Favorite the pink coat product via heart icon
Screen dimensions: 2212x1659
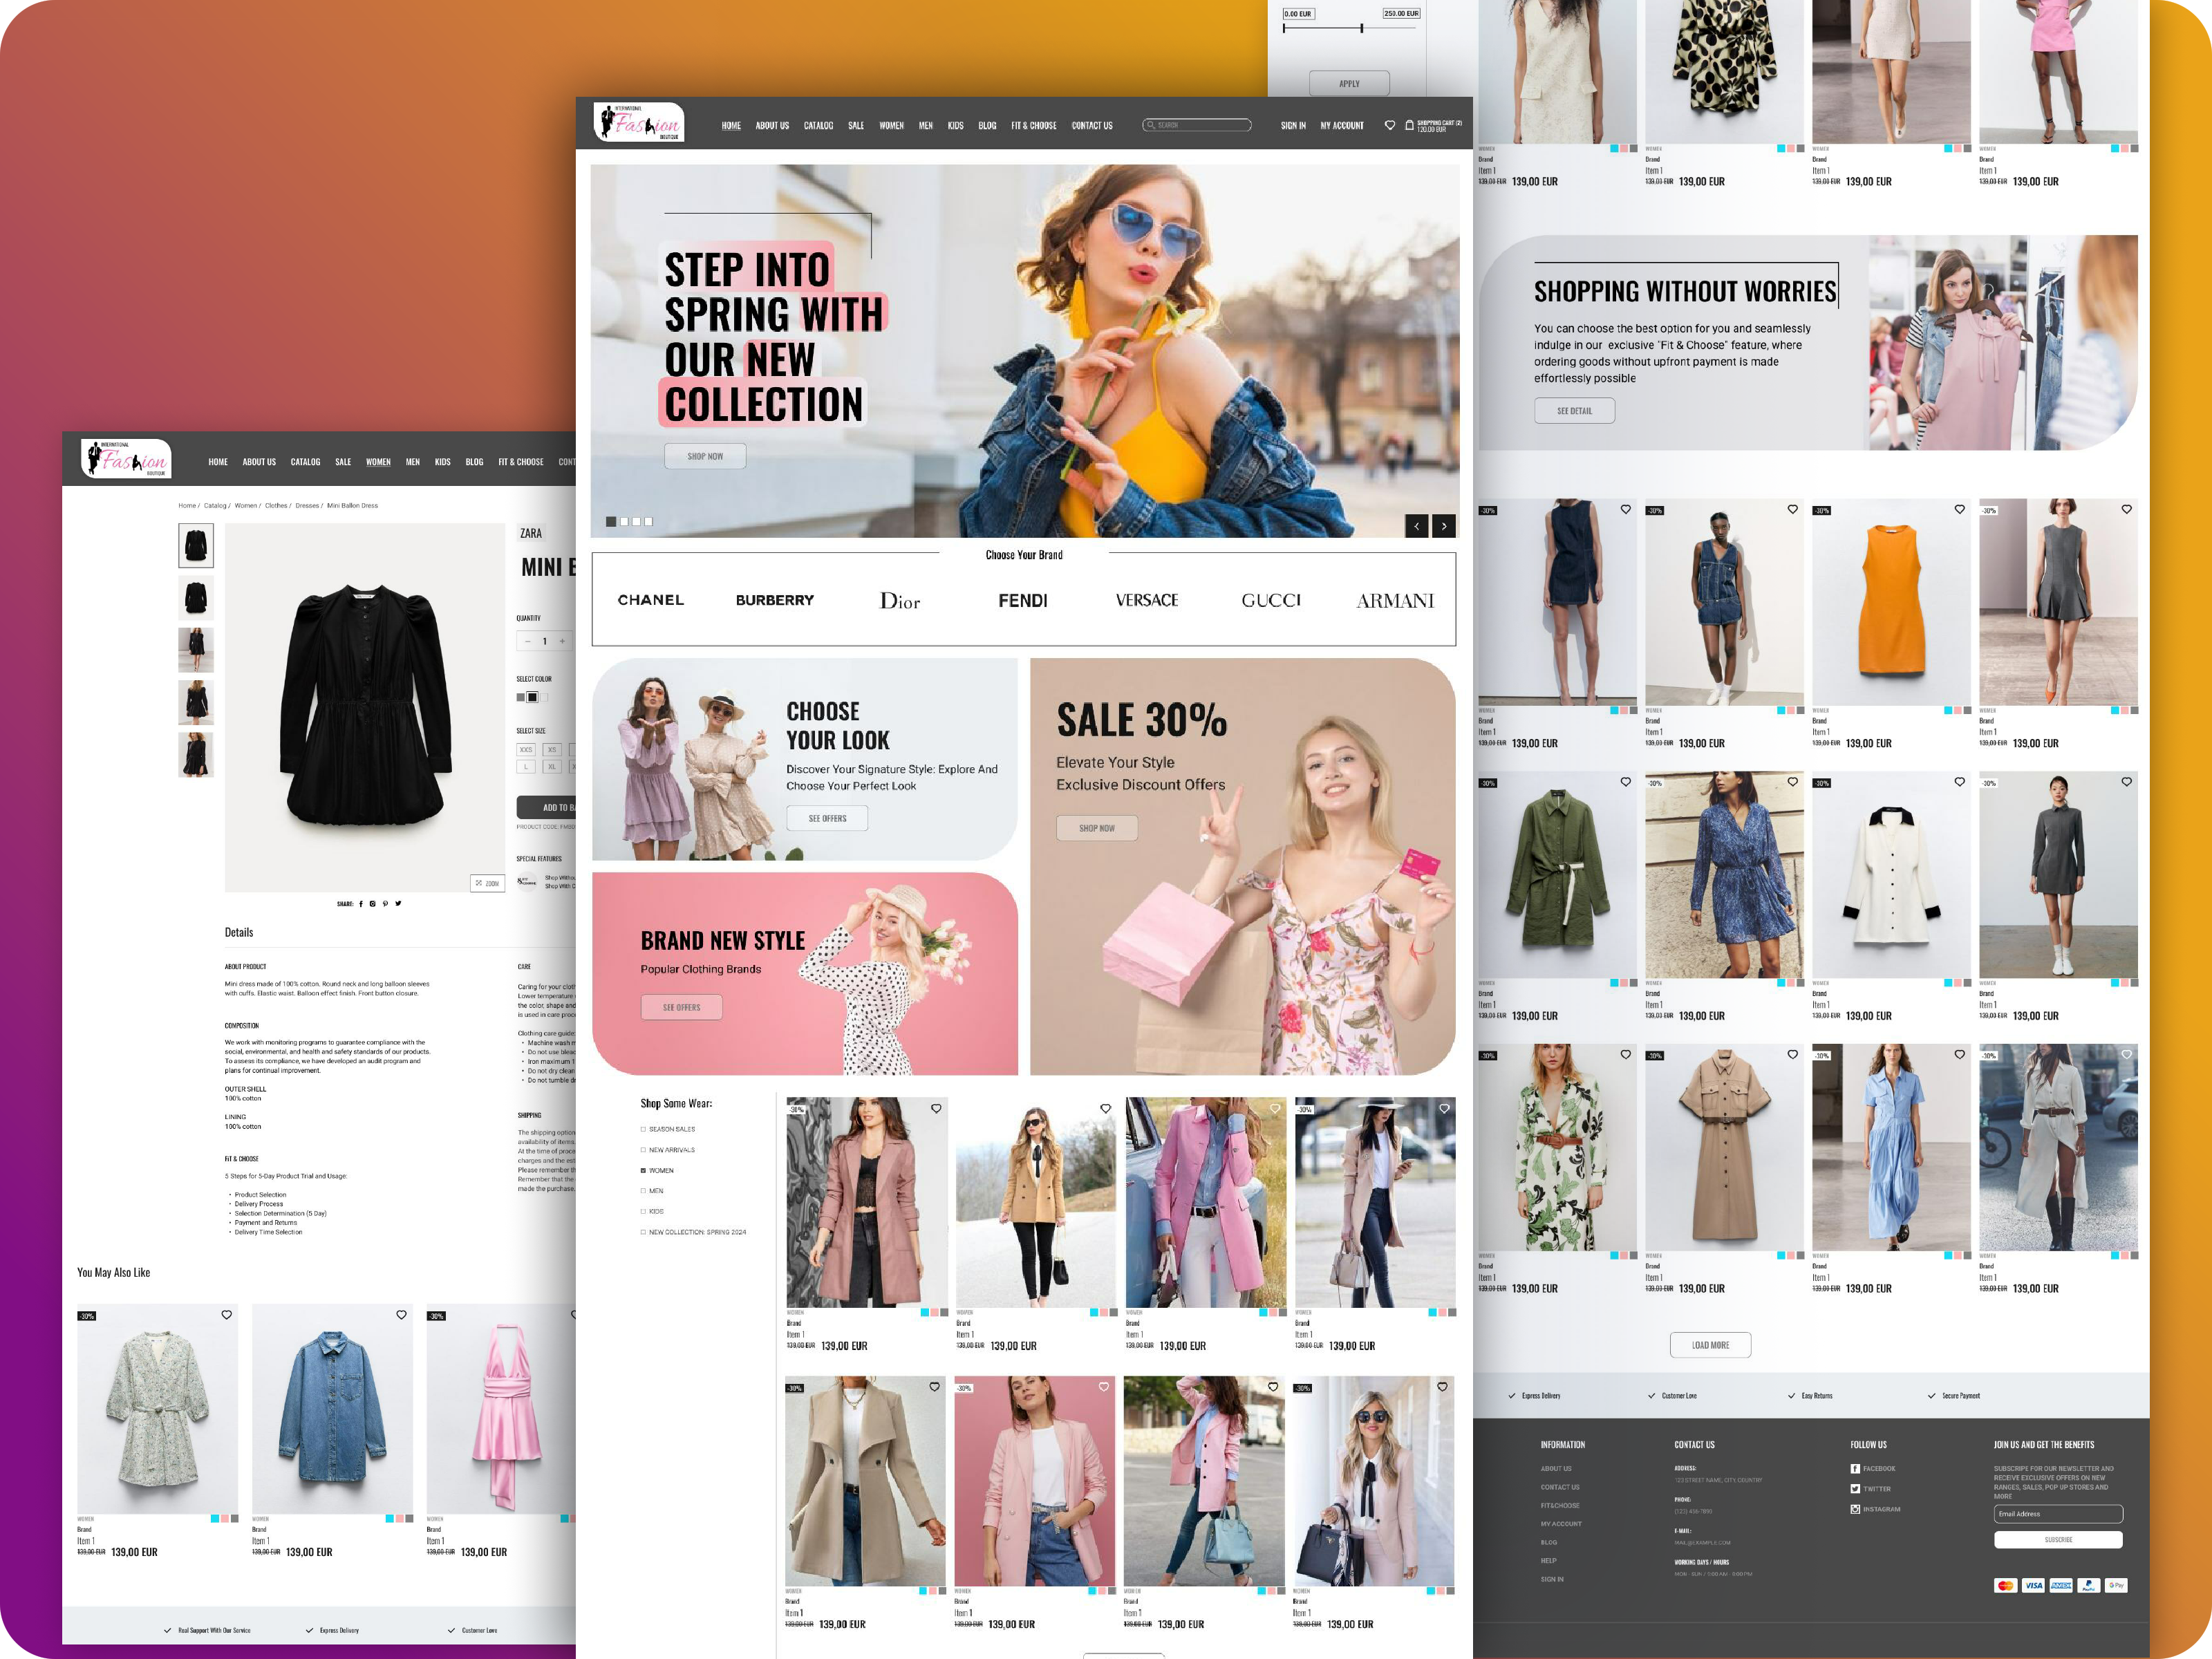(937, 1108)
